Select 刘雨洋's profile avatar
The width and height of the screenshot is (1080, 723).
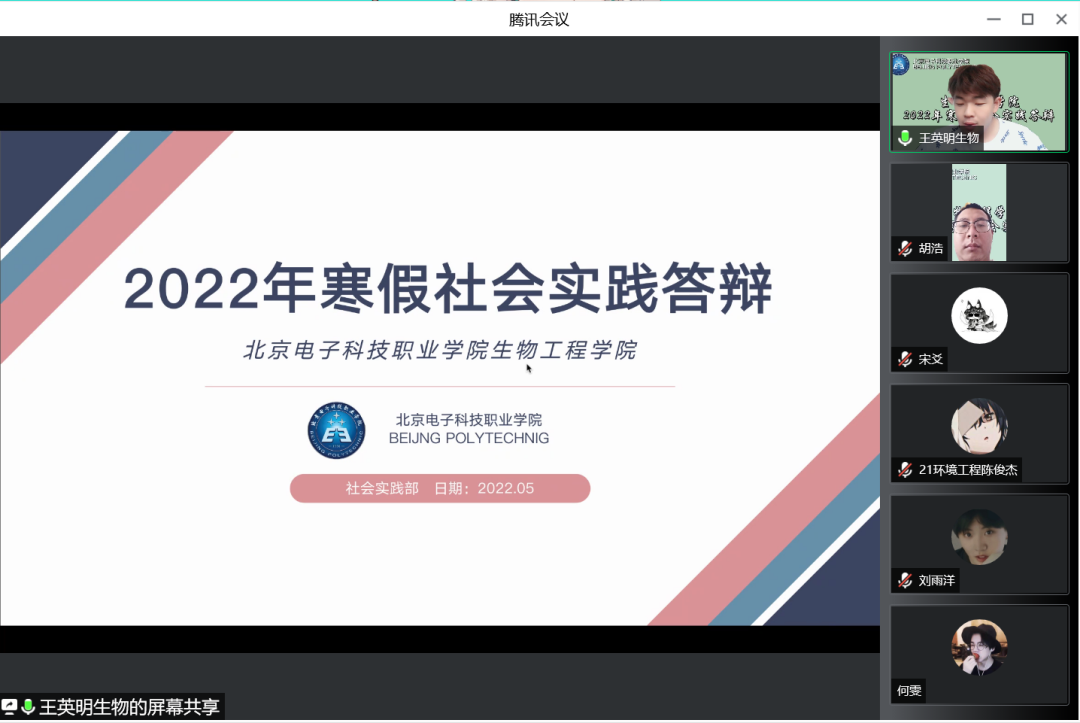tap(979, 537)
